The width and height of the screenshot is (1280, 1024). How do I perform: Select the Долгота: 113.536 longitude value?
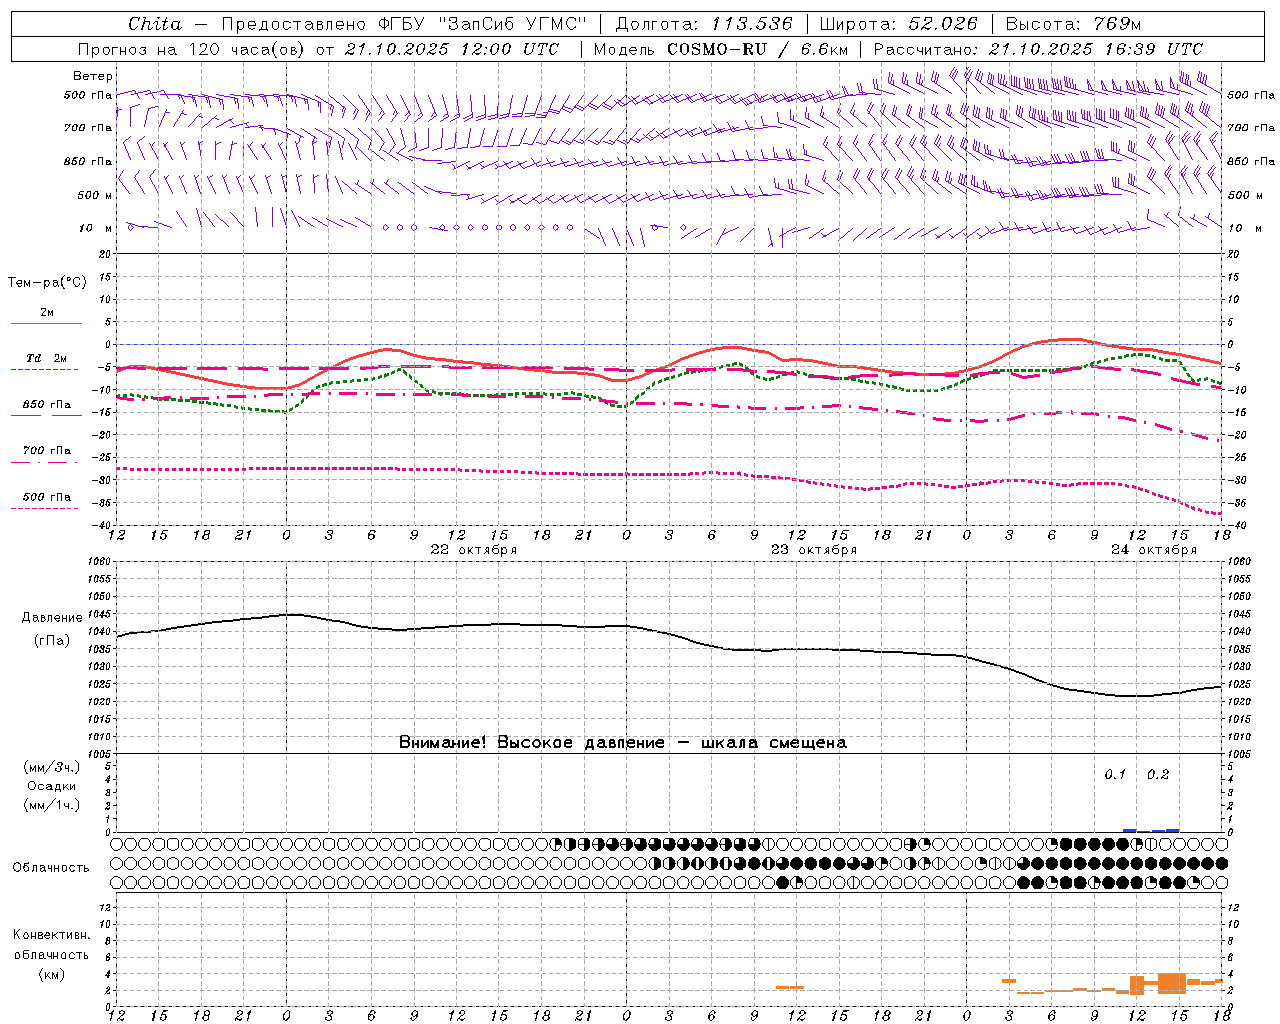tap(704, 24)
